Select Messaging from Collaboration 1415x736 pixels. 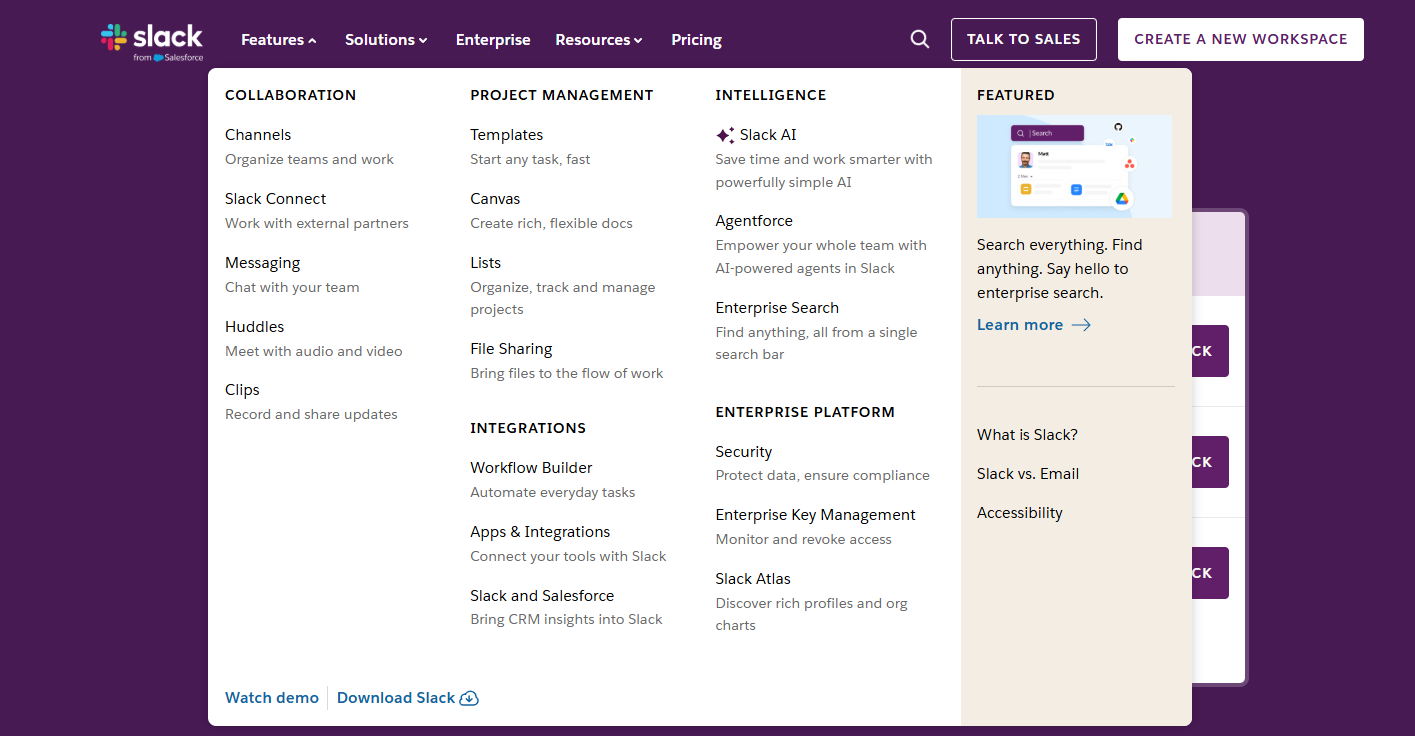tap(262, 263)
